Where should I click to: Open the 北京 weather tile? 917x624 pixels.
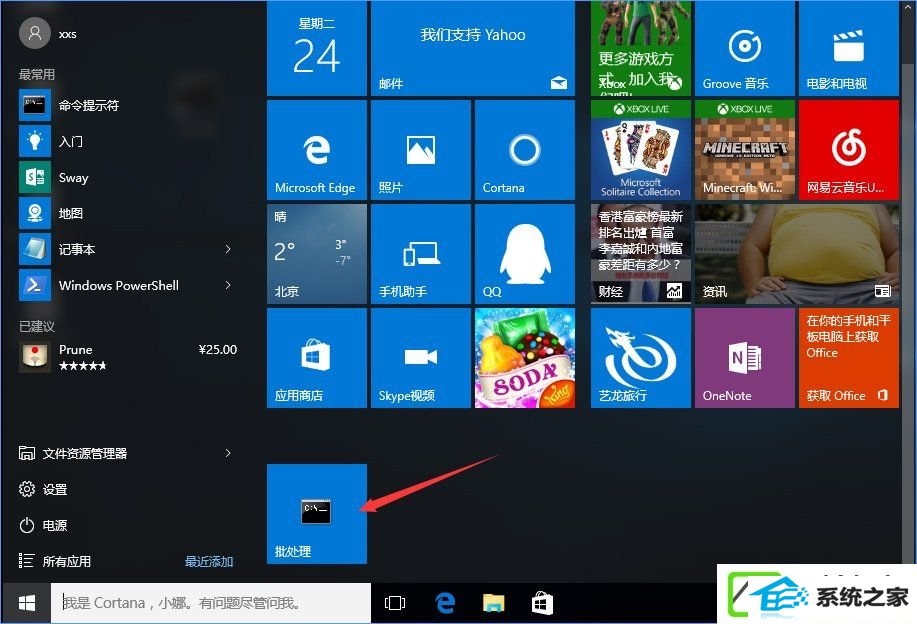(x=316, y=254)
